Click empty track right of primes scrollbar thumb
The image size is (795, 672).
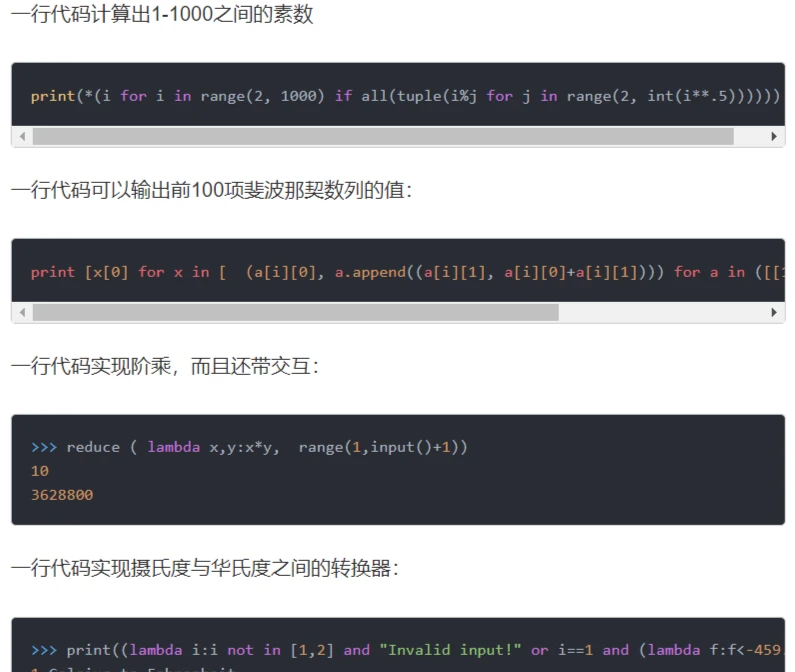[749, 136]
